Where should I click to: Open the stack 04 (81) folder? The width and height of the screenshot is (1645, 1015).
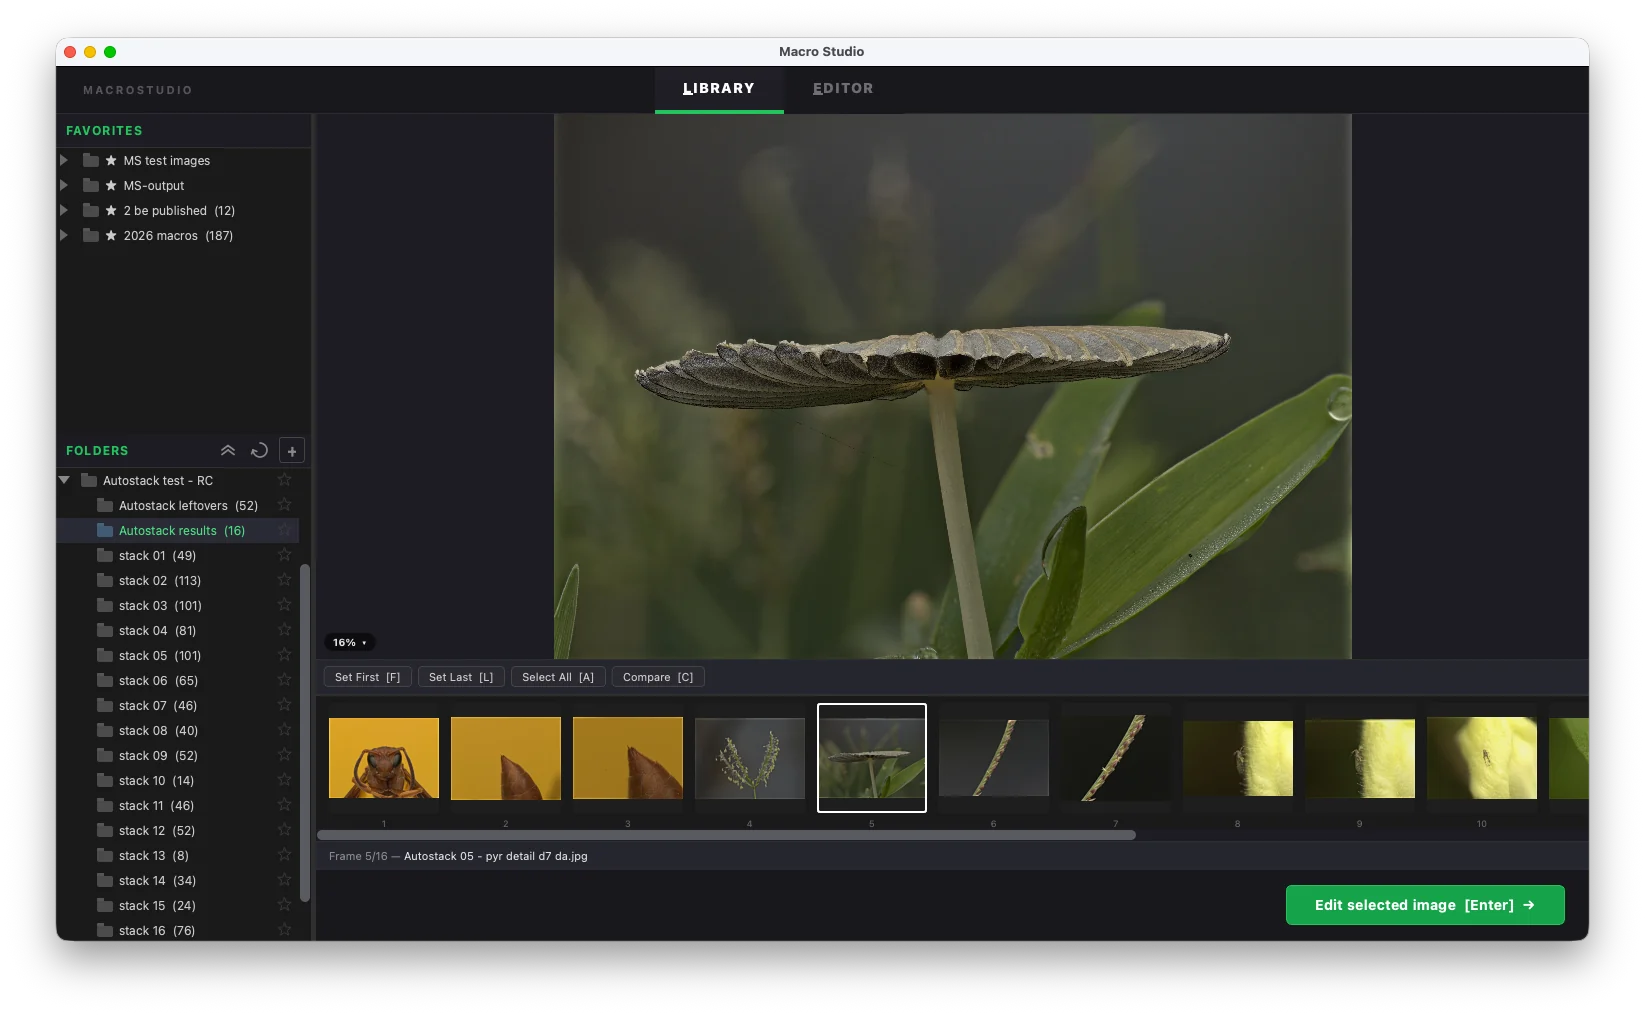click(x=178, y=630)
